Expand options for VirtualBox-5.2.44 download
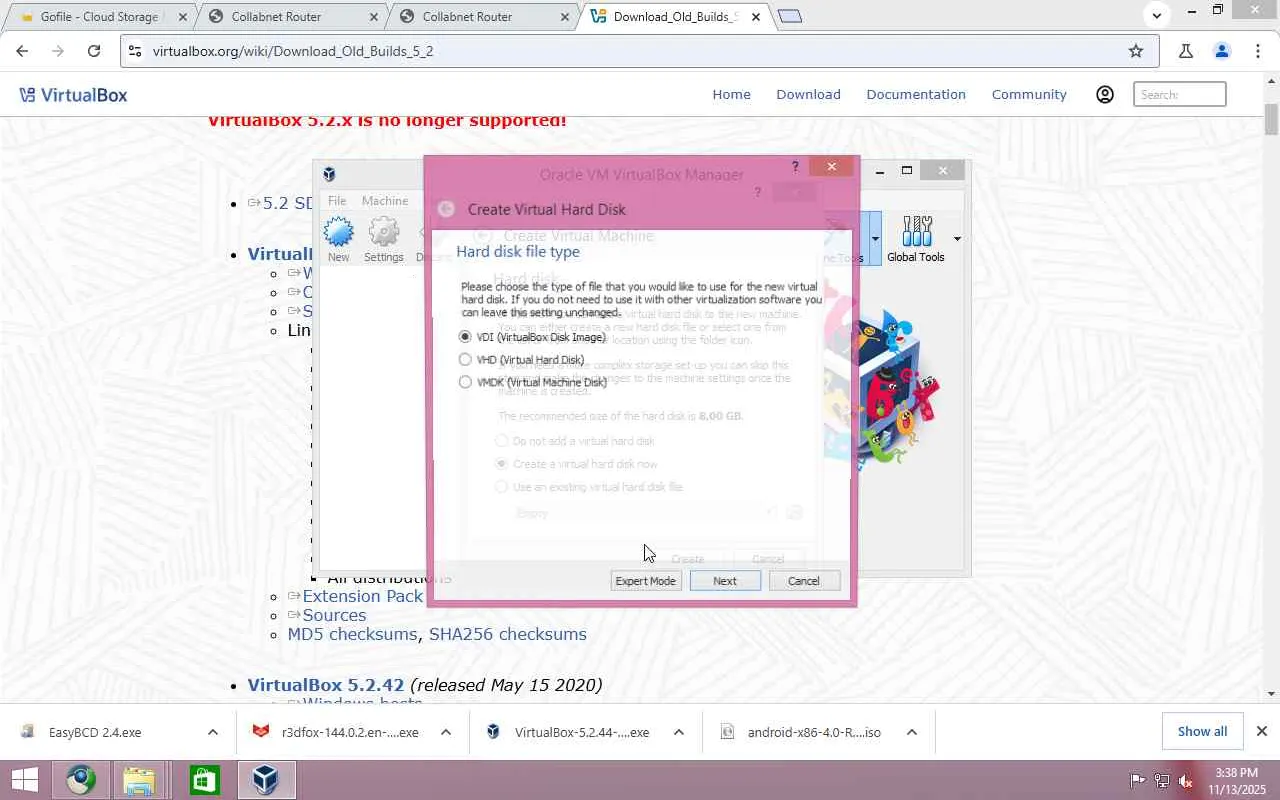Image resolution: width=1280 pixels, height=800 pixels. (x=678, y=732)
